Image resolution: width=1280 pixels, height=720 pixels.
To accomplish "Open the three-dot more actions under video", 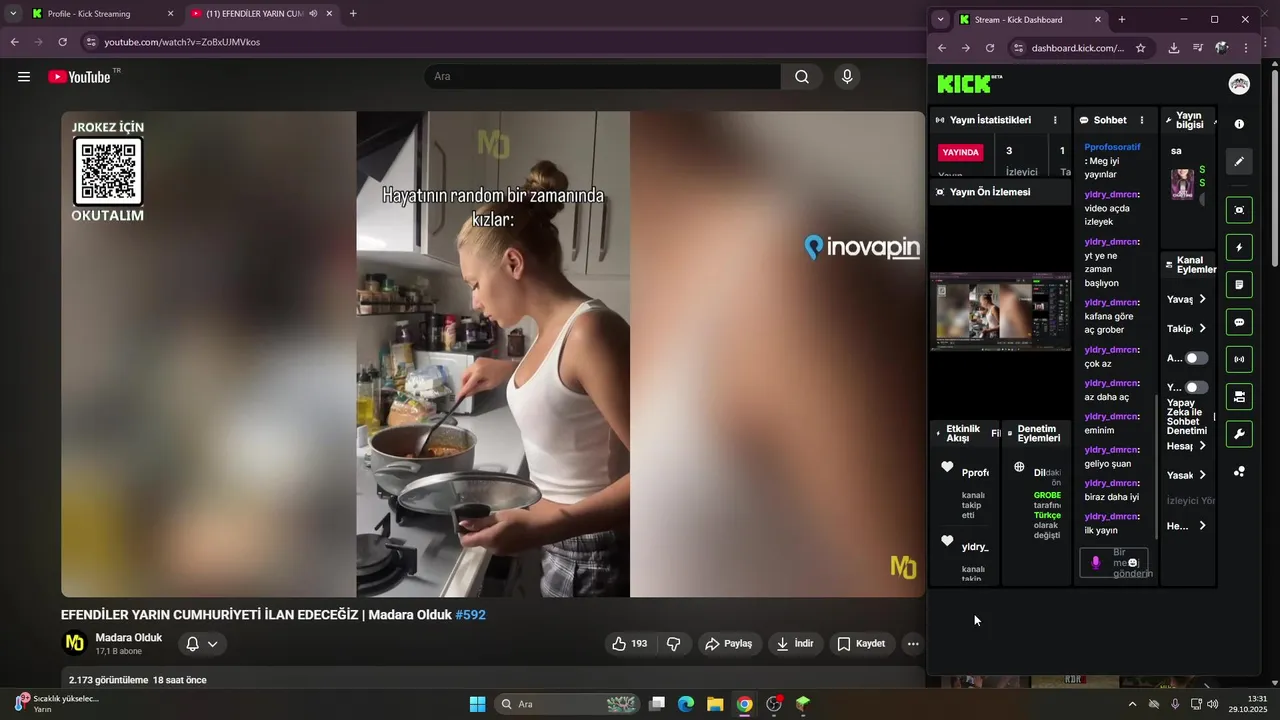I will tap(913, 644).
